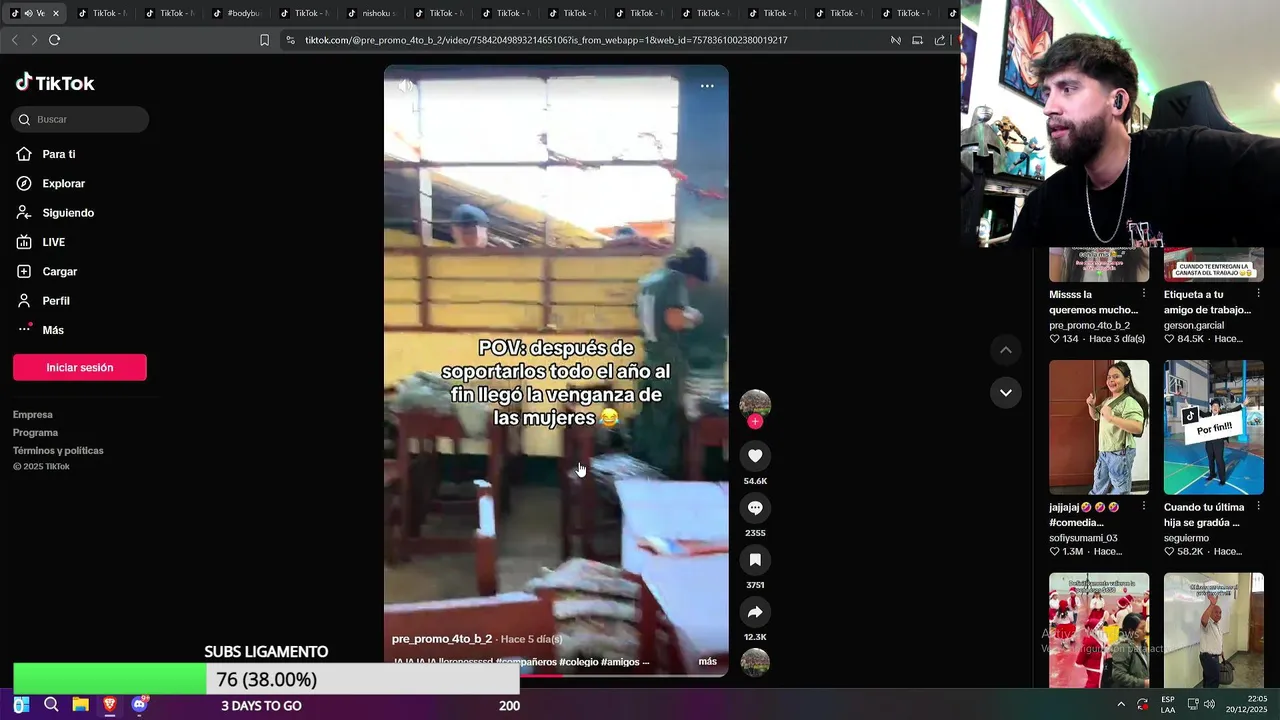Open the video three-dots options menu

[707, 86]
